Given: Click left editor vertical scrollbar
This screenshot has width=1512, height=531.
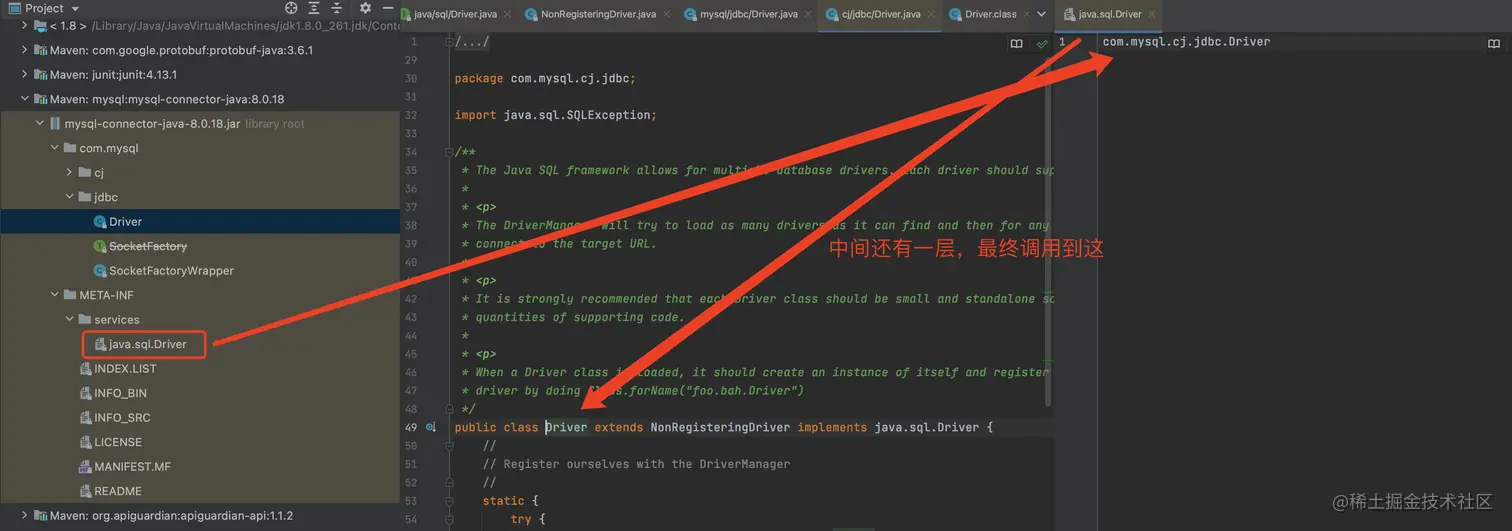Looking at the screenshot, I should point(1049,230).
